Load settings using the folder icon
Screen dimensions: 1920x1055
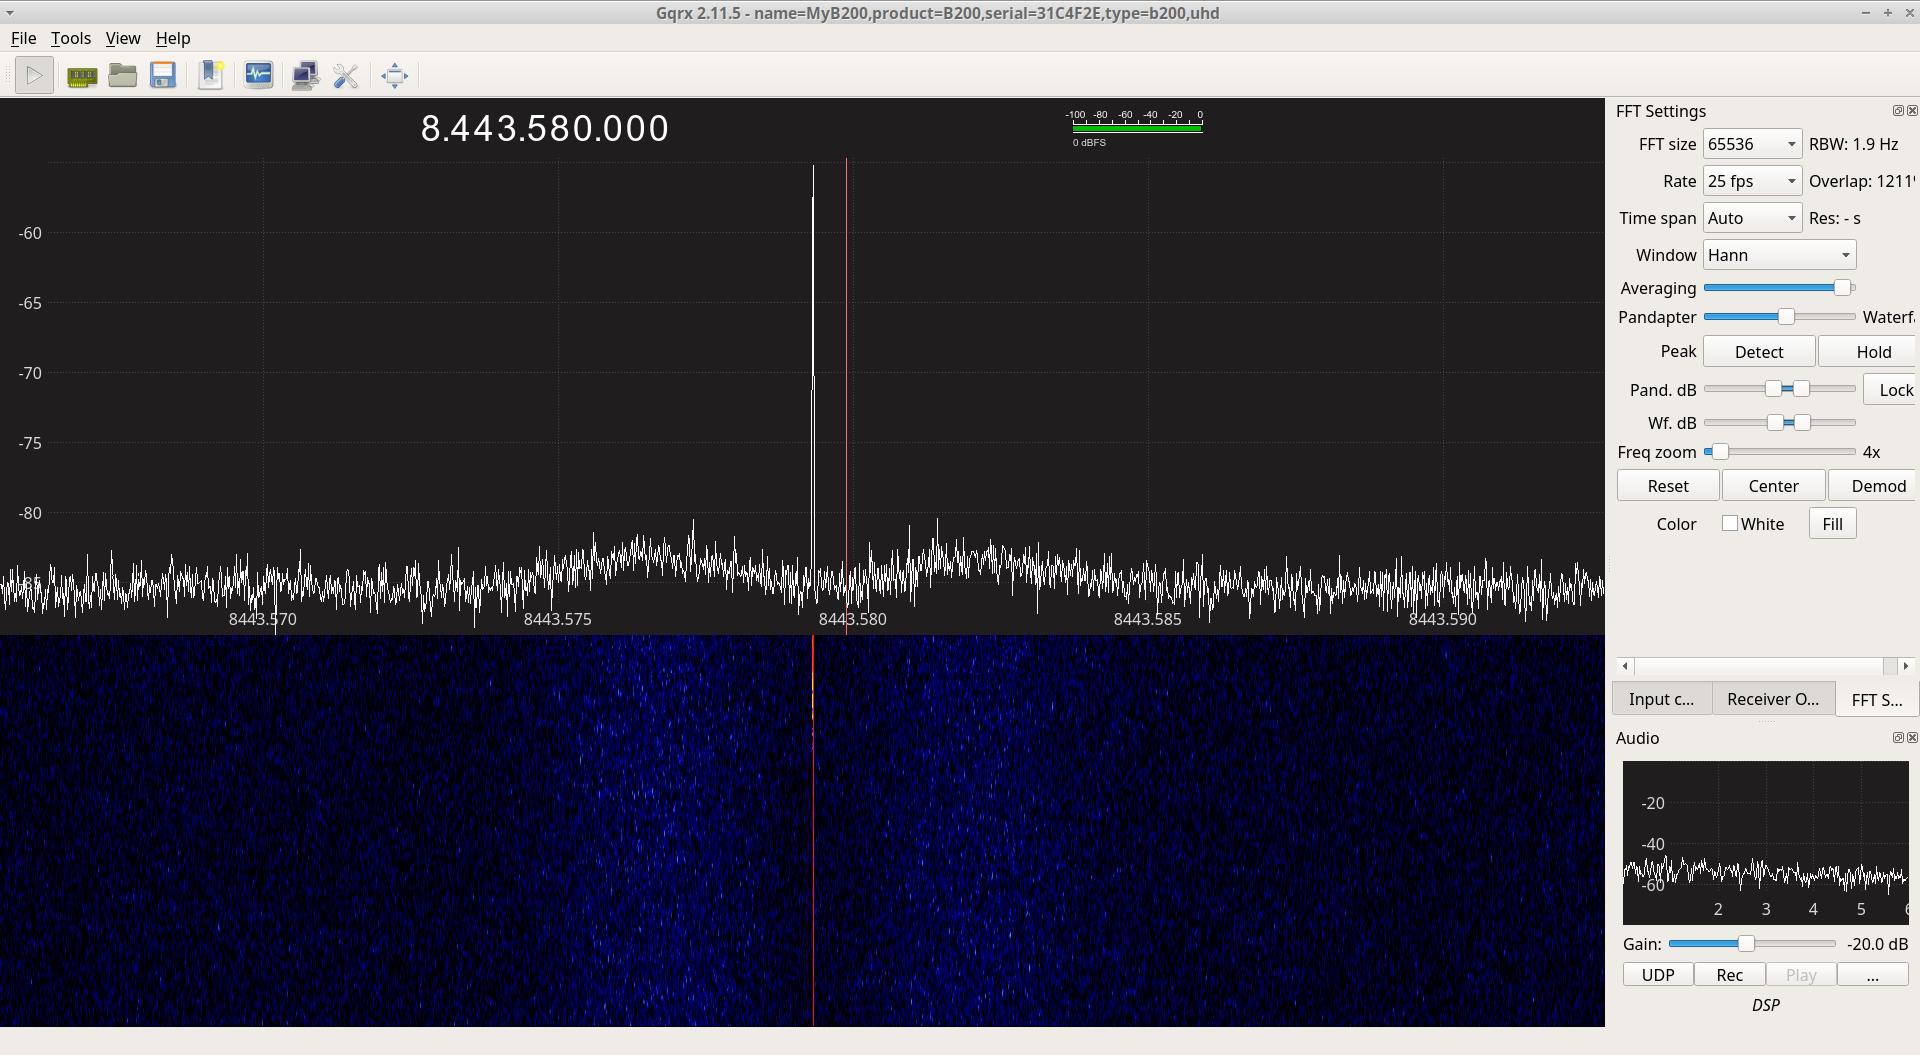(x=123, y=76)
